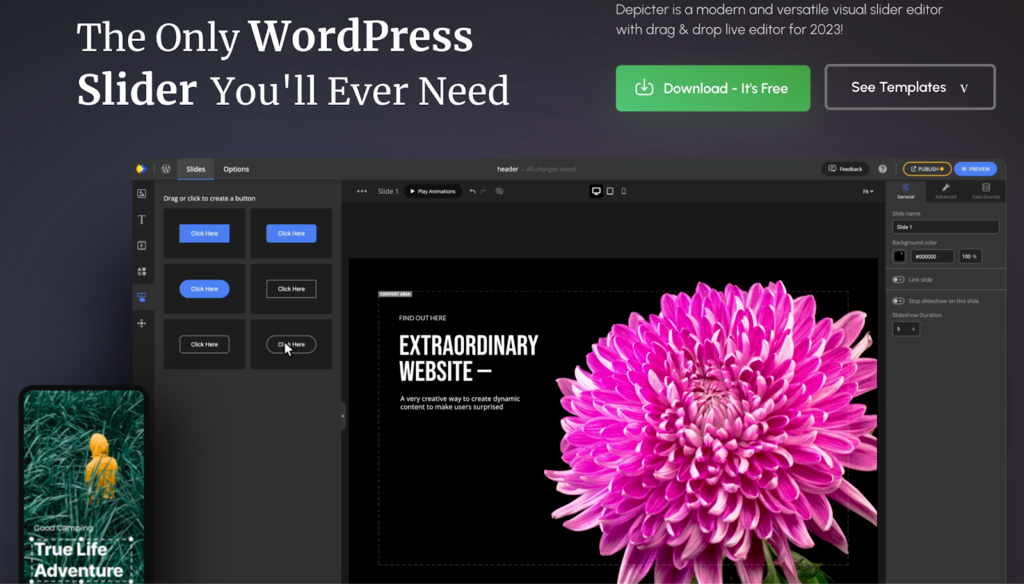This screenshot has height=584, width=1024.
Task: Click the Slide name input field
Action: click(945, 226)
